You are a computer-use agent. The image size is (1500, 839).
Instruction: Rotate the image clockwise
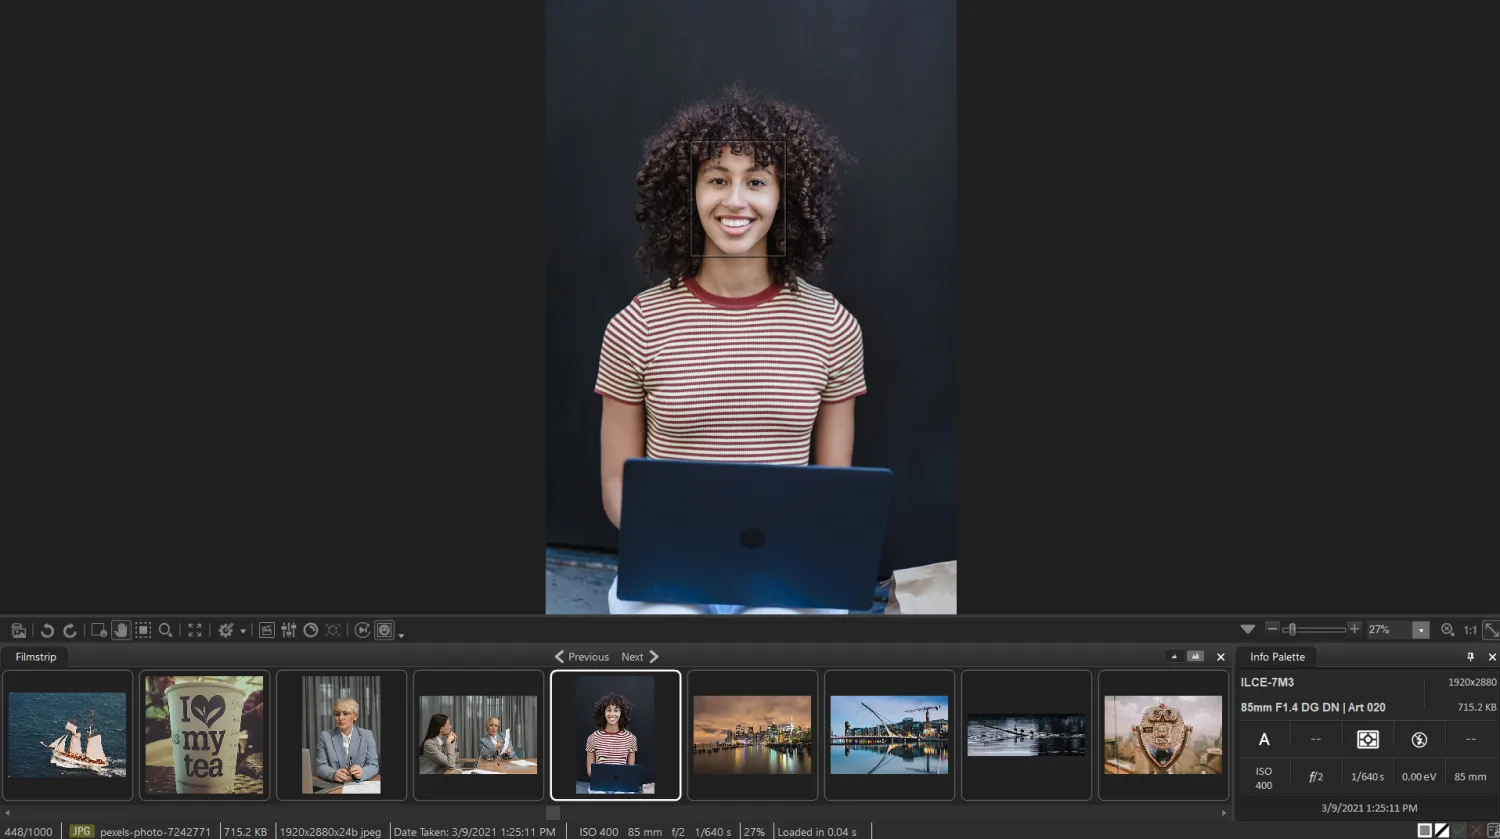[70, 630]
